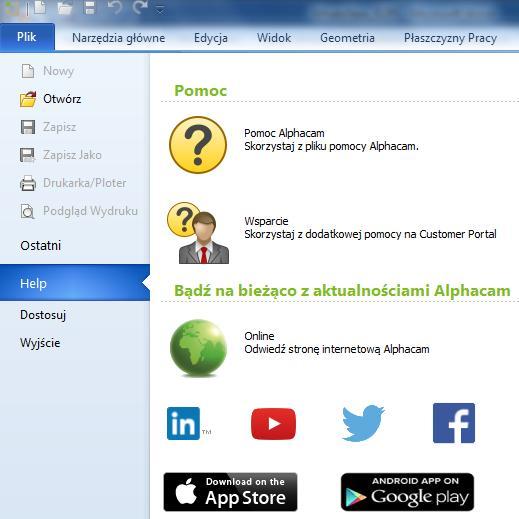519x519 pixels.
Task: Open the Facebook icon
Action: [x=454, y=423]
